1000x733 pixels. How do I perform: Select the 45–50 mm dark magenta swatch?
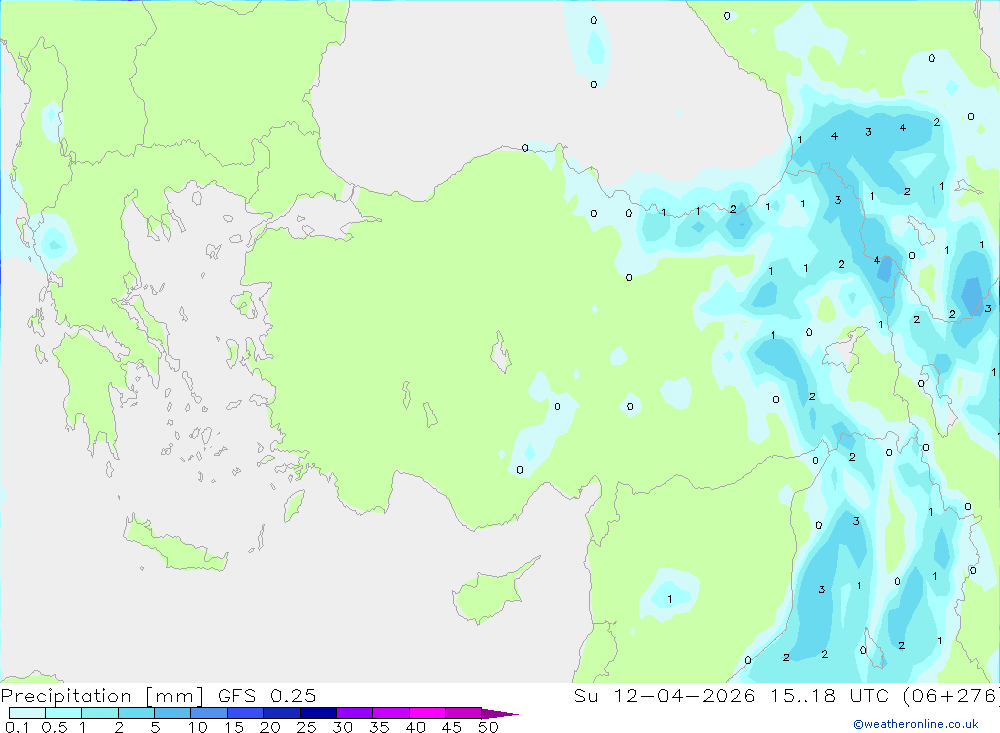click(464, 713)
